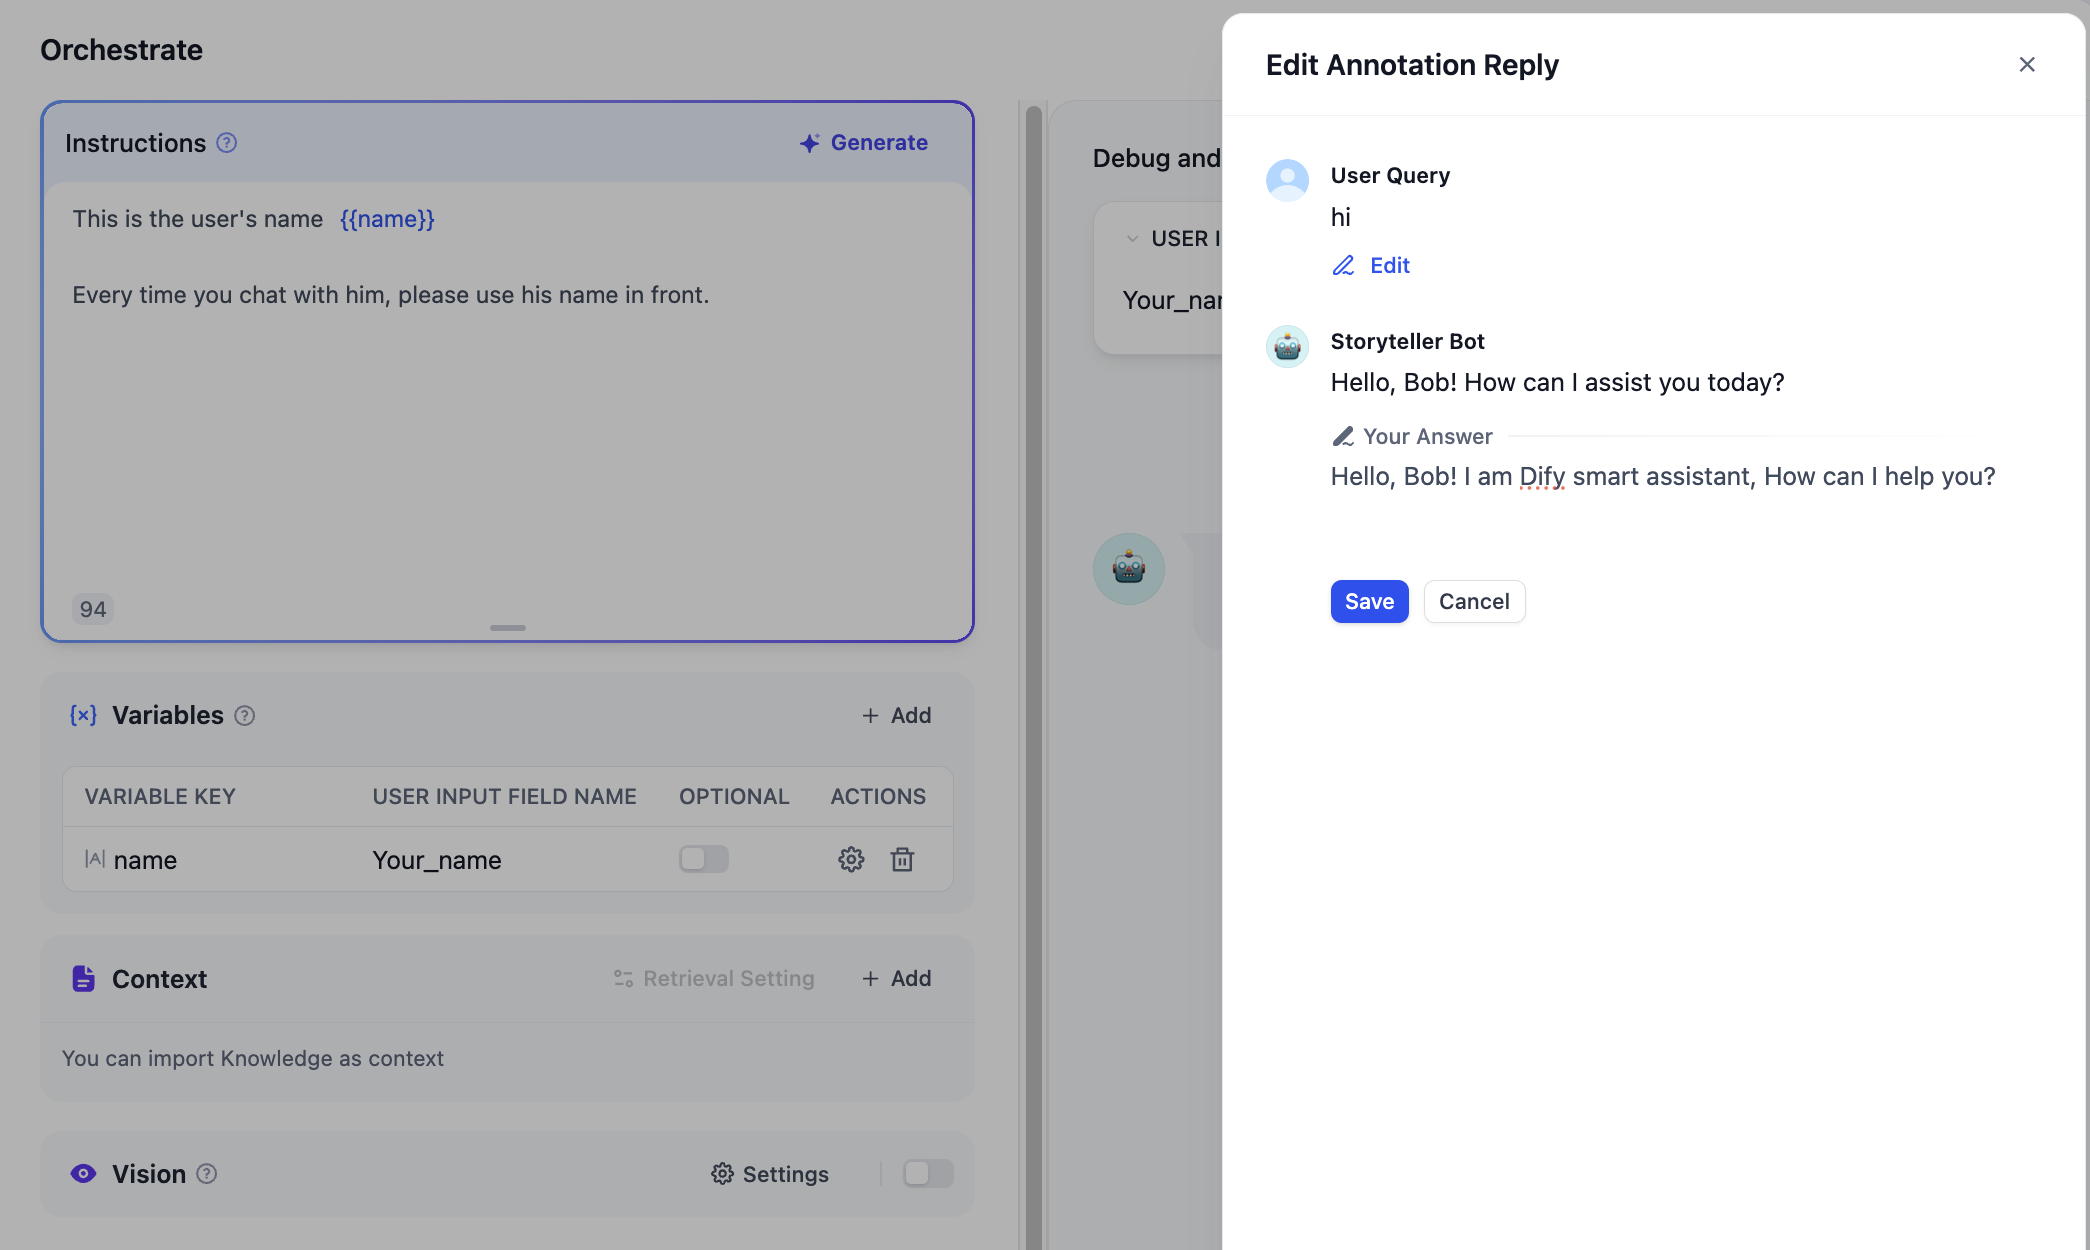Add Knowledge to Context
Screen dimensions: 2090x1250
coord(897,979)
